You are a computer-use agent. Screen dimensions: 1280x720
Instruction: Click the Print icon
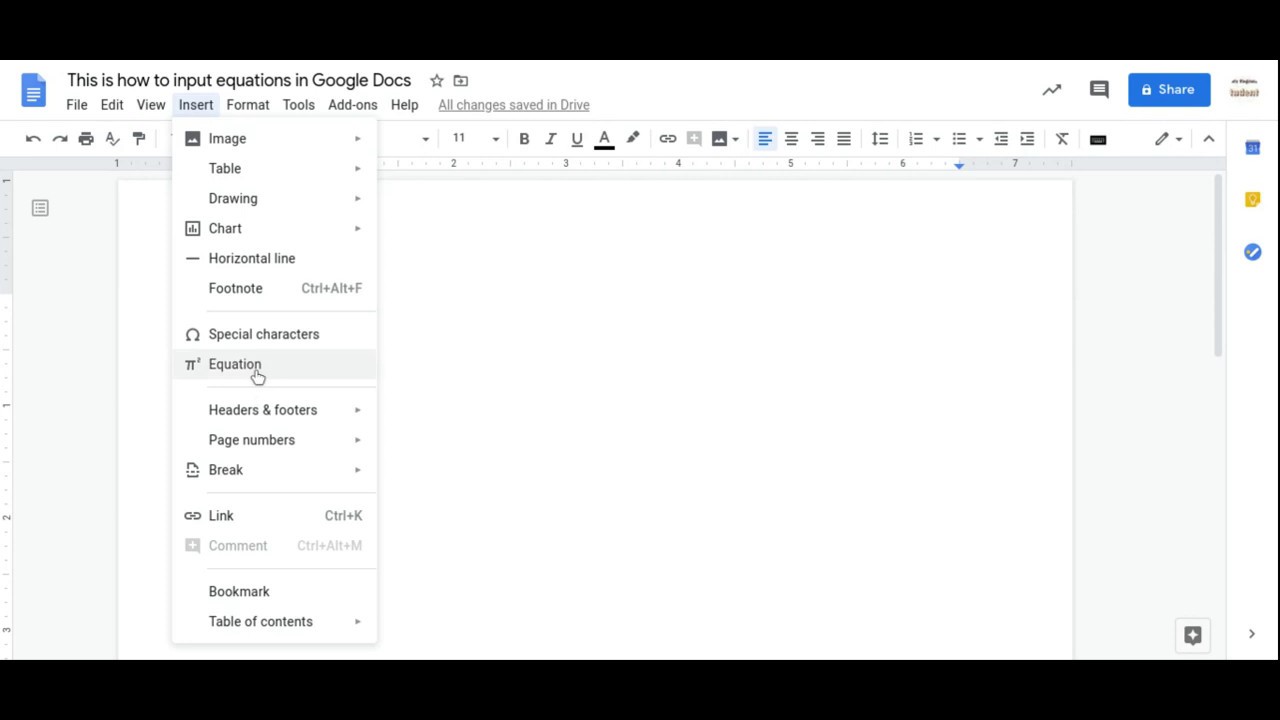(86, 139)
